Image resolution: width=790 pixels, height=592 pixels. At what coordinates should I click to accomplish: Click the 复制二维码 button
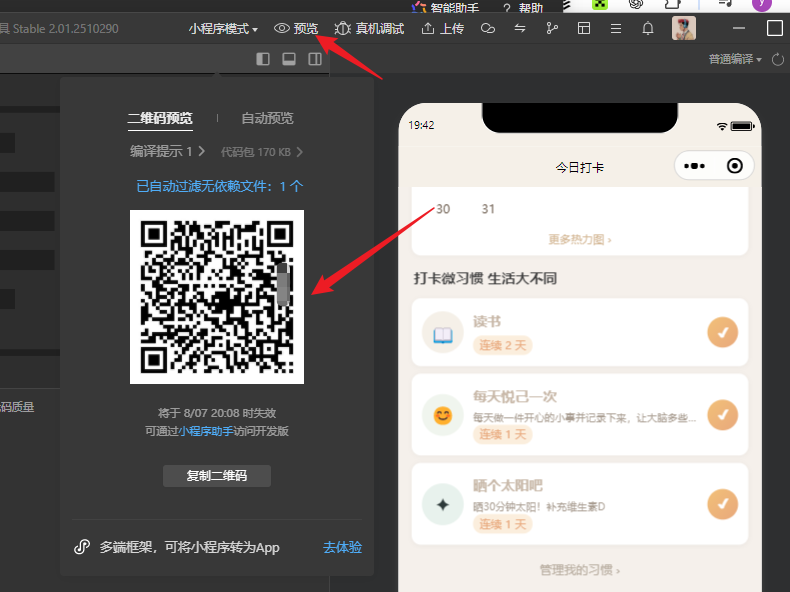pyautogui.click(x=217, y=476)
